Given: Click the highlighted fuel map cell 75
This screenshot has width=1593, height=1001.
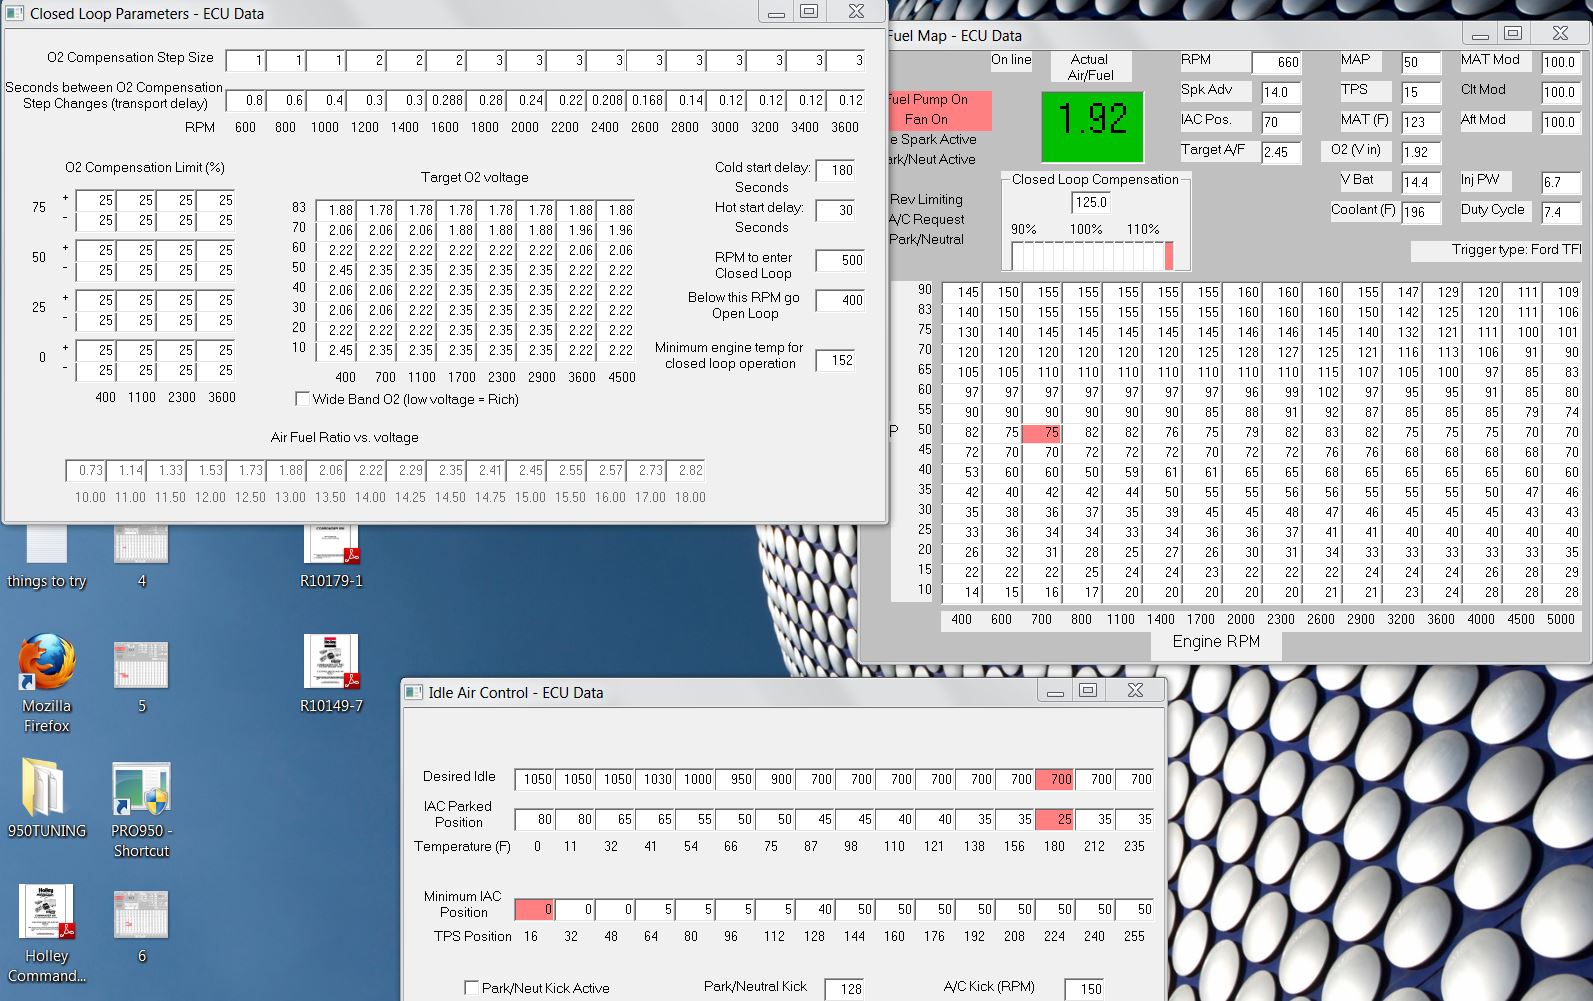Looking at the screenshot, I should (1042, 433).
